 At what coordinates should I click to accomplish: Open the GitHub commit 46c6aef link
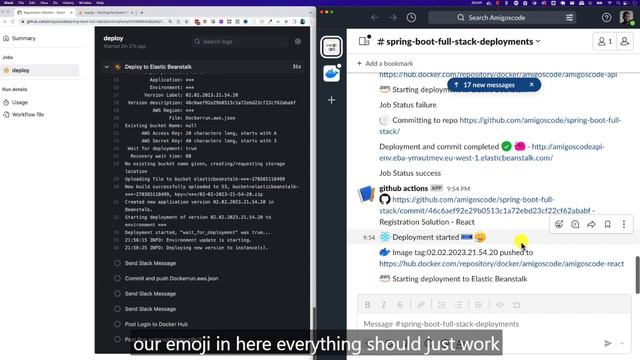[x=485, y=205]
